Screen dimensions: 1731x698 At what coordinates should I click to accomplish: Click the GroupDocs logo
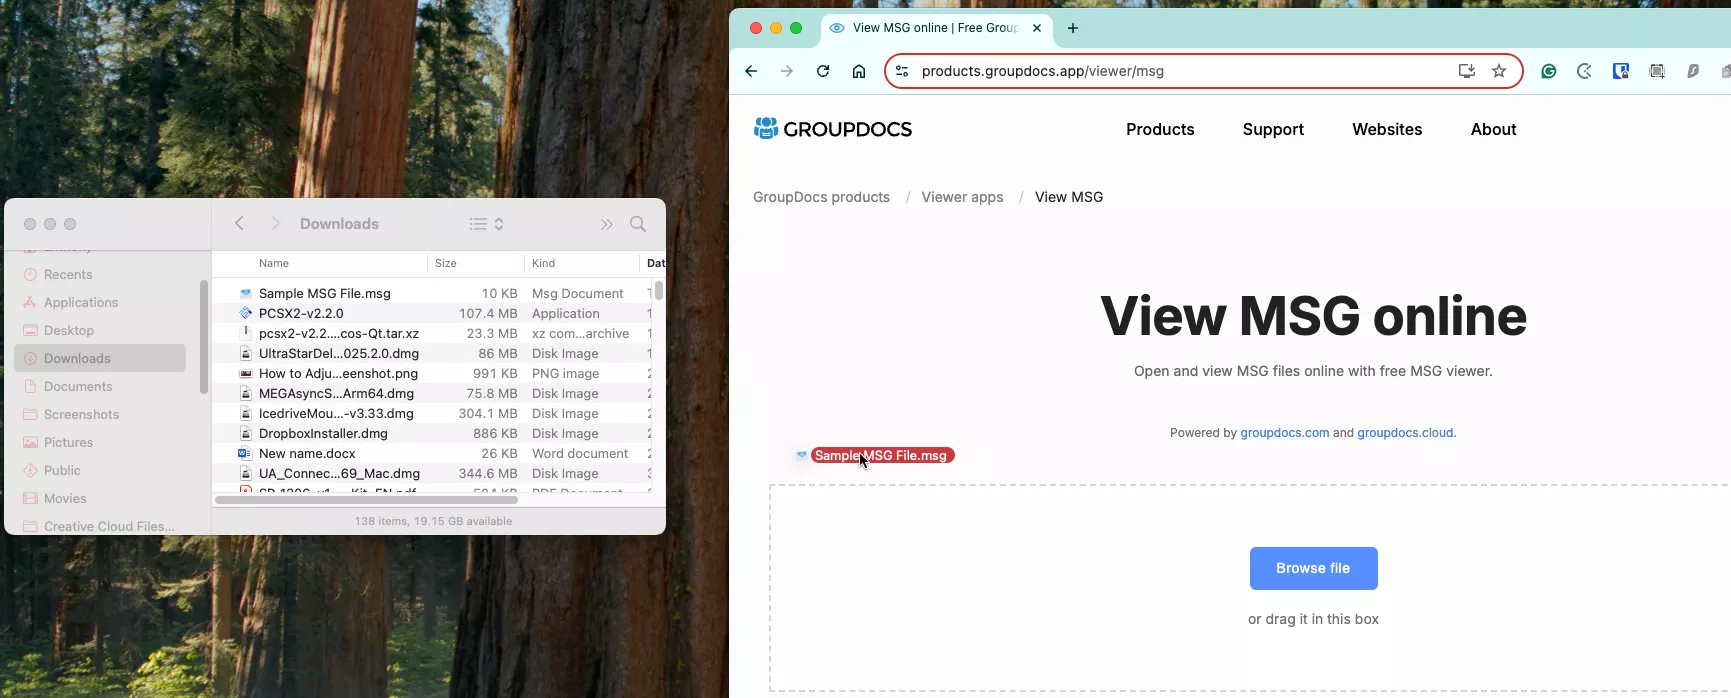click(x=833, y=129)
